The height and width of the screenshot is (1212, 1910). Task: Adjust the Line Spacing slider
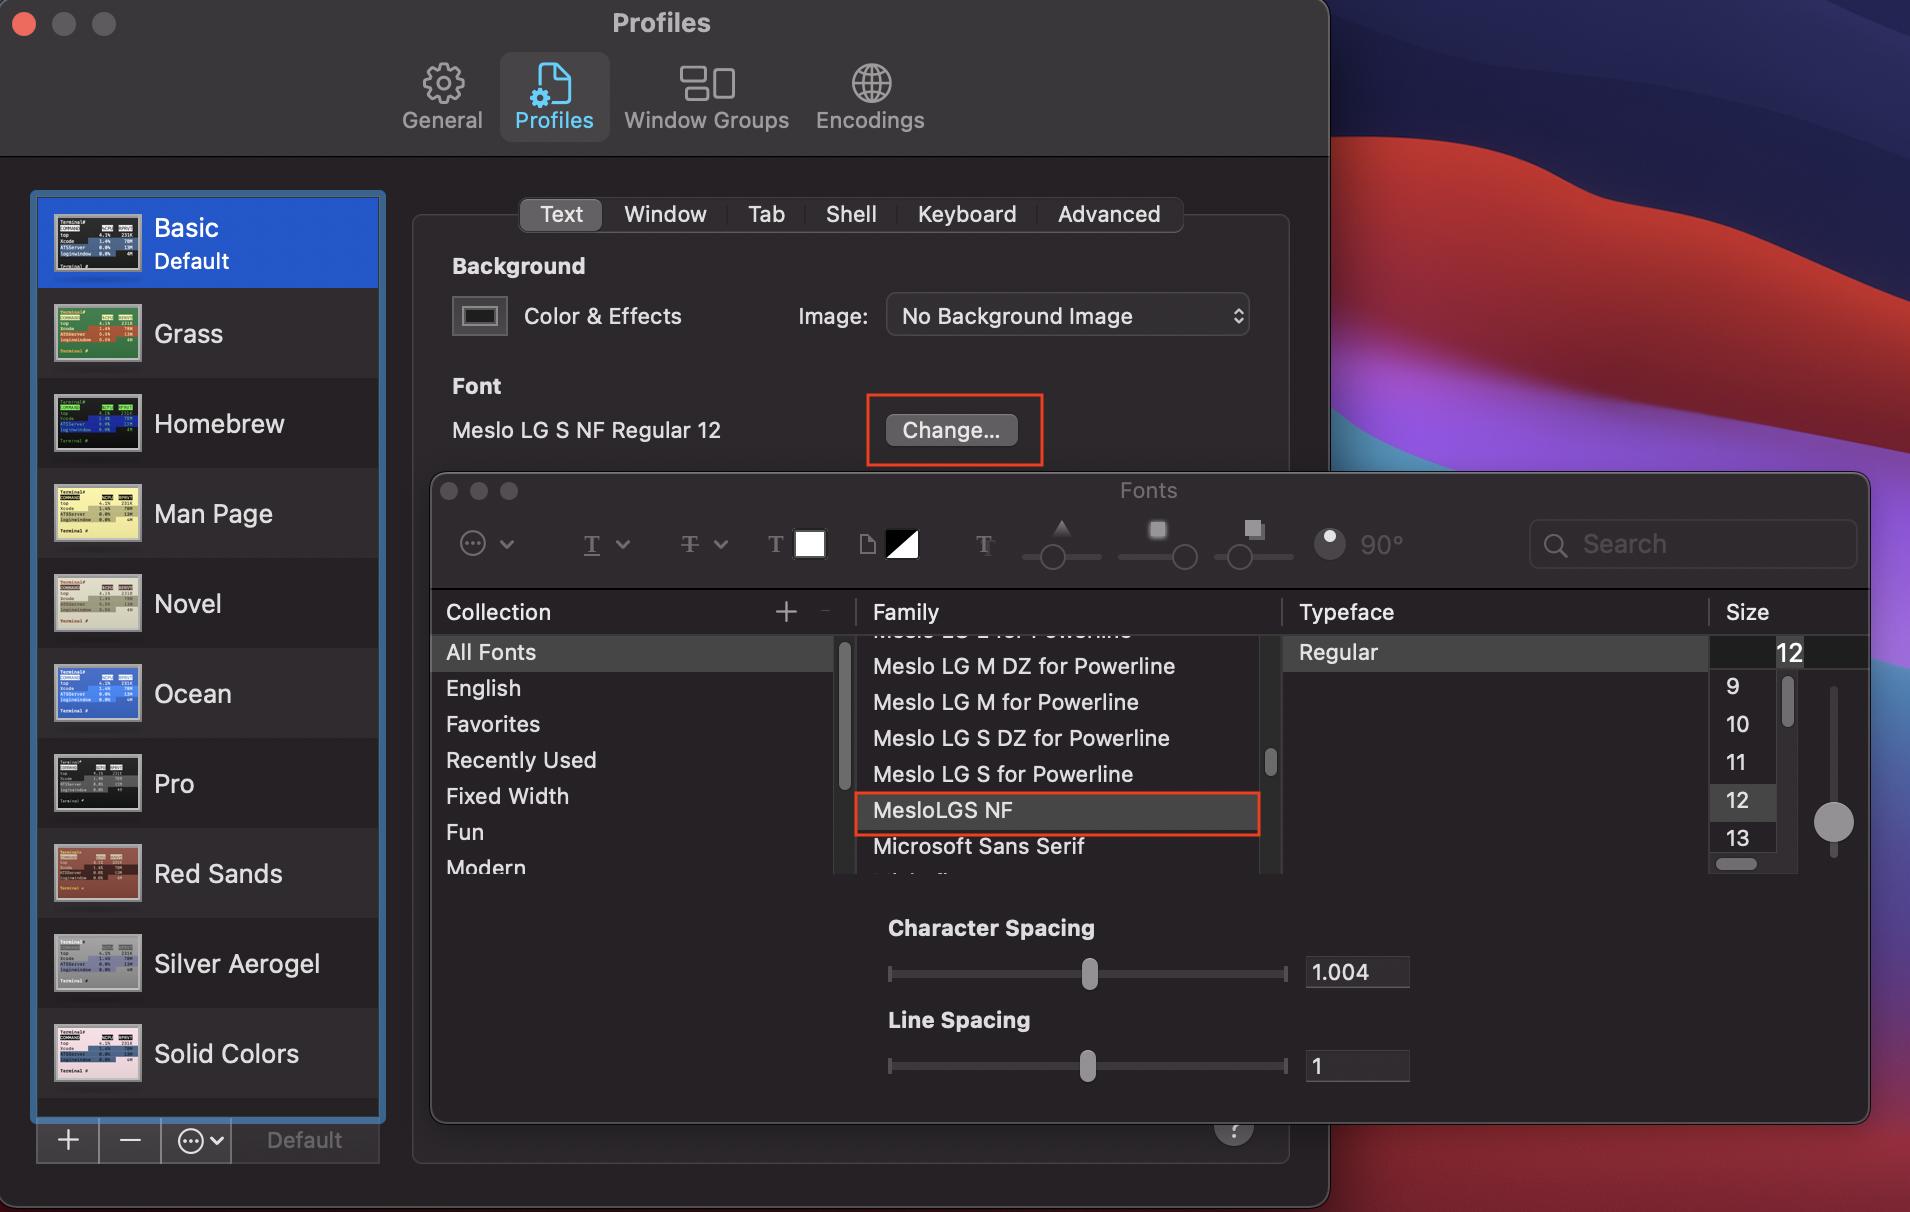coord(1087,1066)
